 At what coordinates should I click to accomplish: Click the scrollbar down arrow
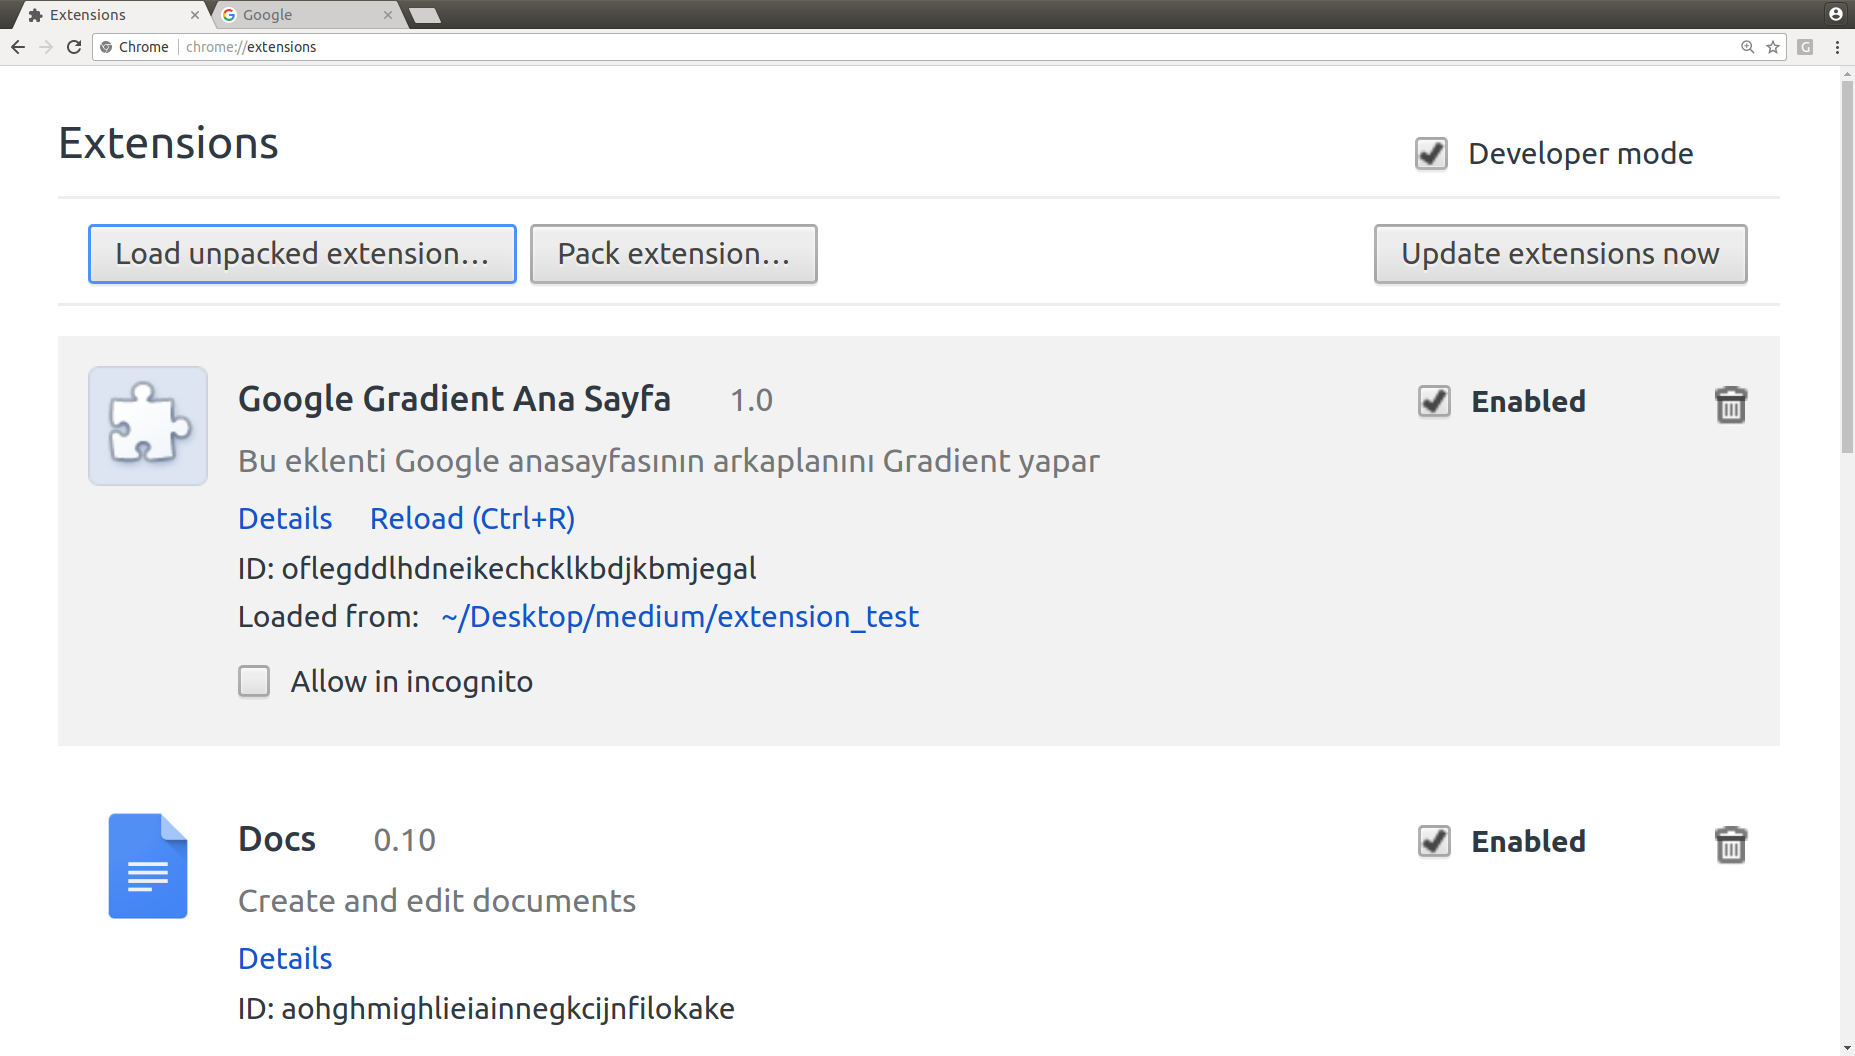[x=1847, y=1048]
